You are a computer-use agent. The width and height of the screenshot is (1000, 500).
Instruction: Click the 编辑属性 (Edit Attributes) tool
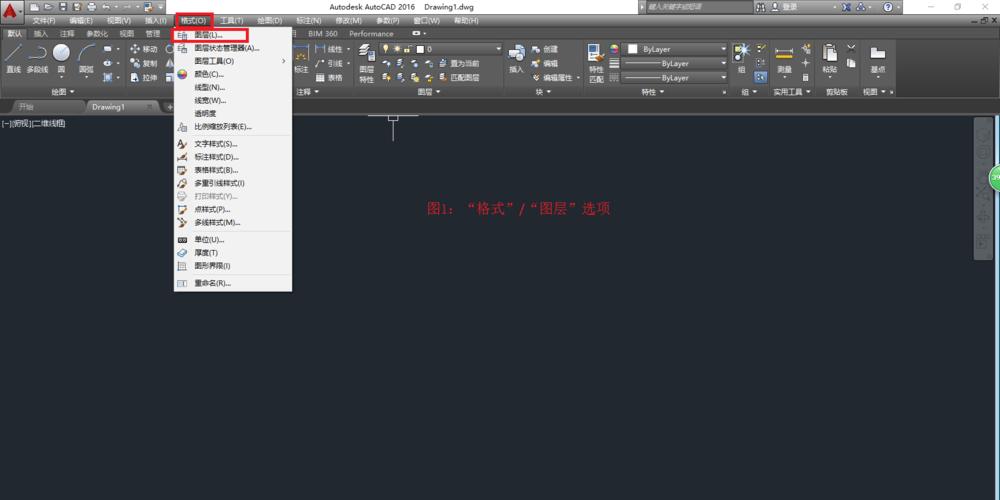tap(557, 77)
